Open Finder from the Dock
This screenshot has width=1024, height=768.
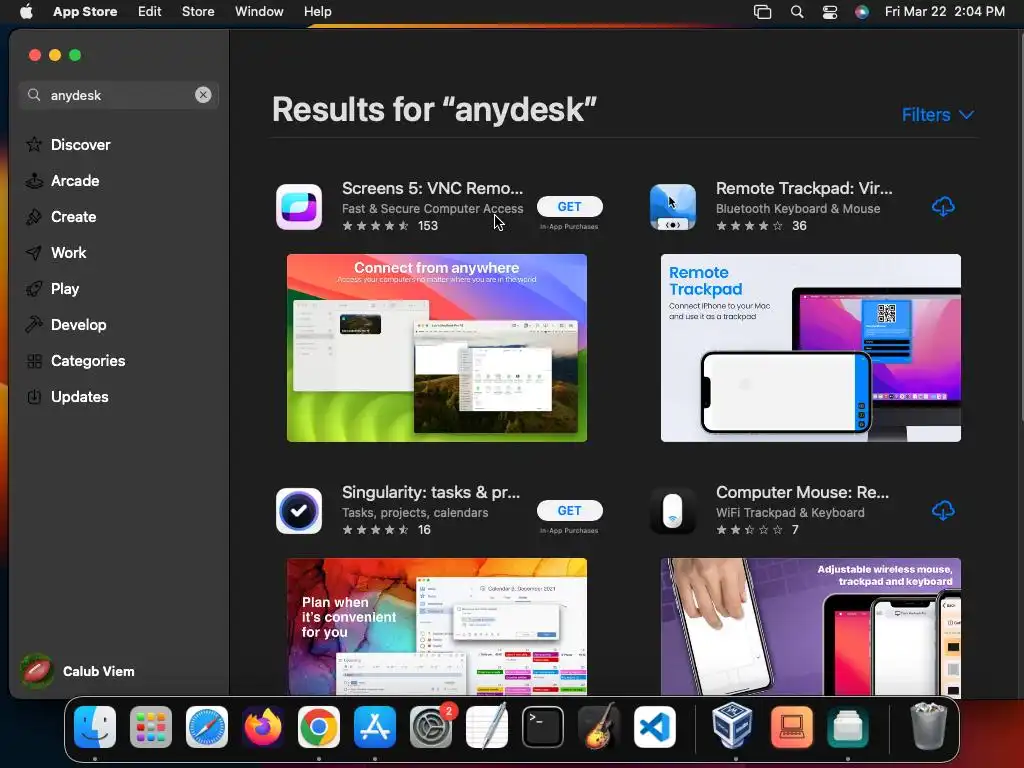95,727
